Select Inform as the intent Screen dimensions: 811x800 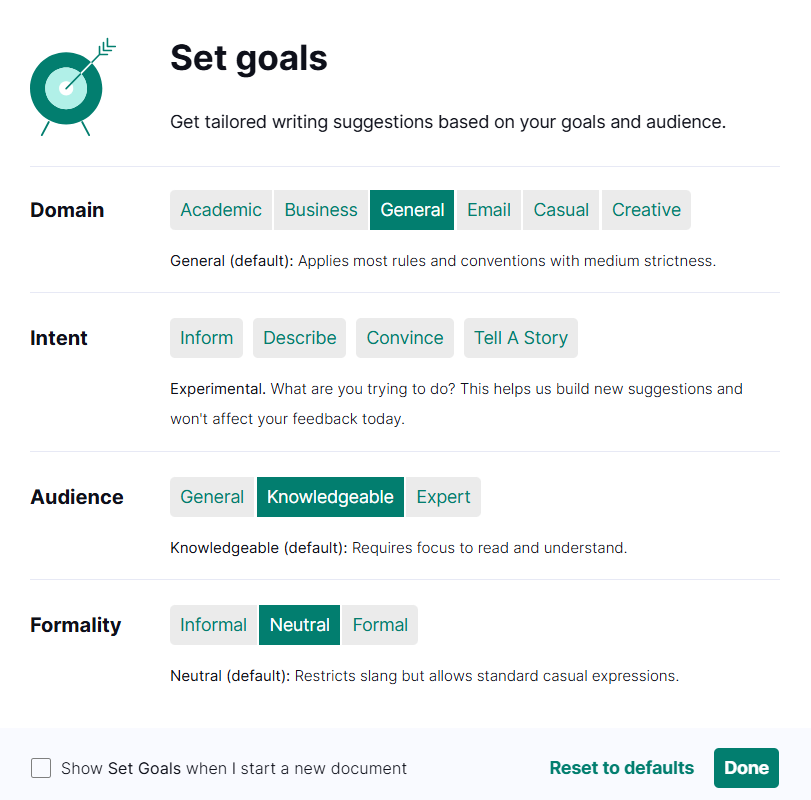tap(207, 338)
